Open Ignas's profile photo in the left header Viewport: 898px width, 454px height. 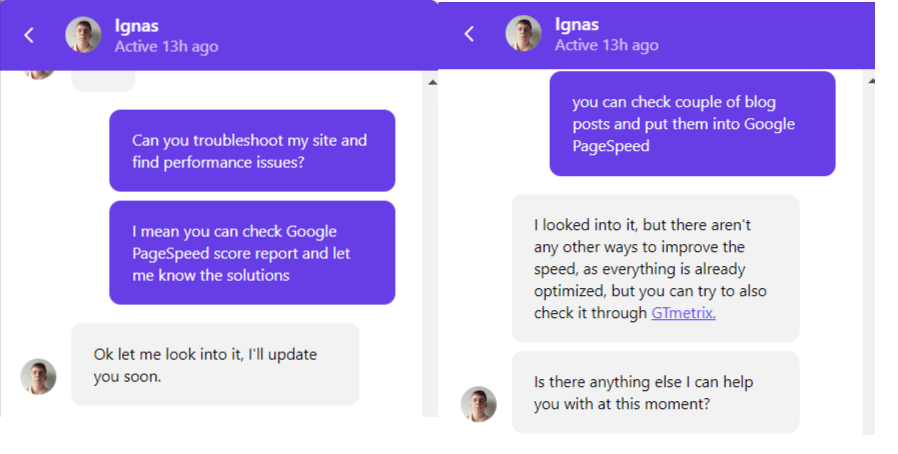pyautogui.click(x=83, y=35)
